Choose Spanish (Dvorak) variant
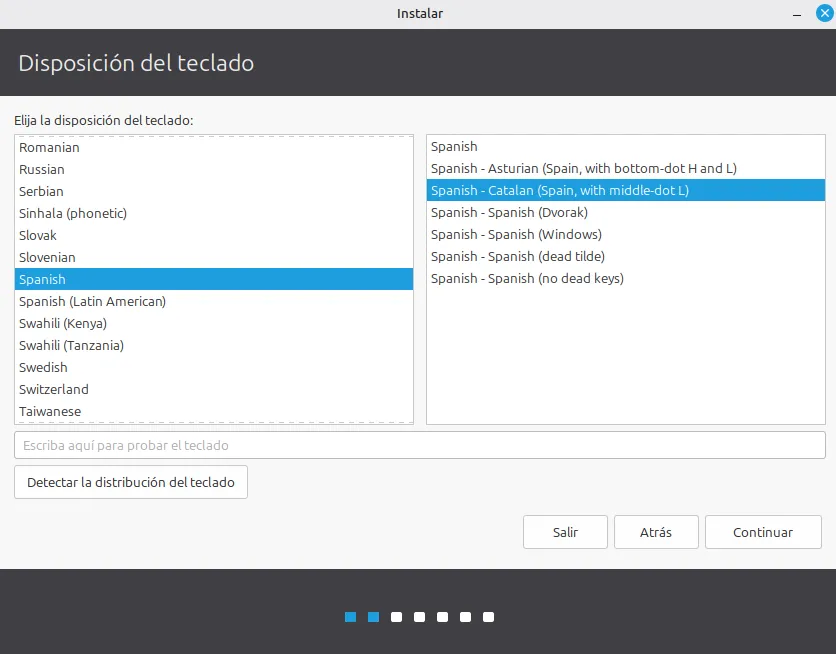Screen dimensions: 836x654 click(x=626, y=213)
